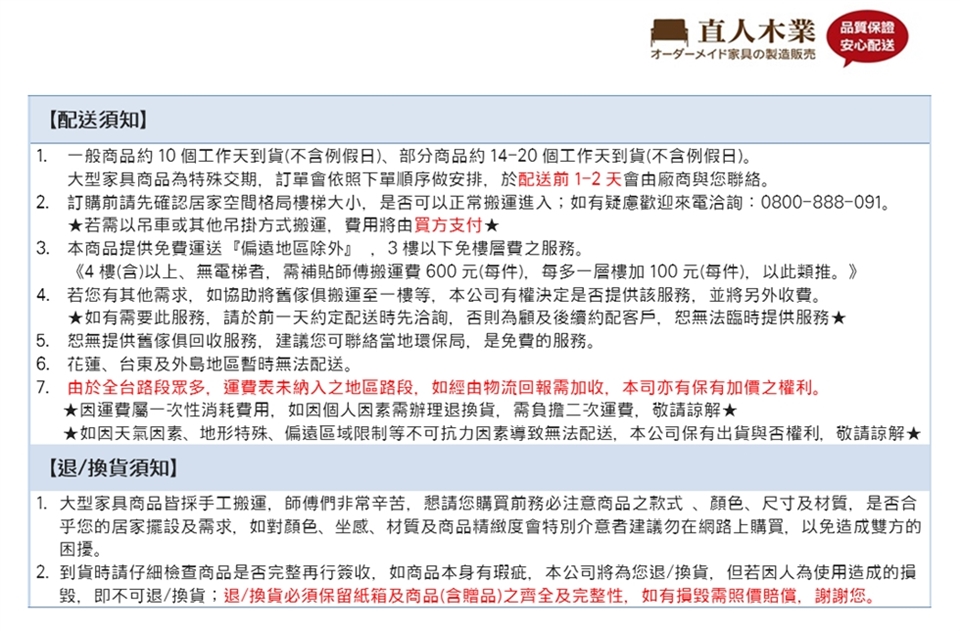Click the delivery line about 一般商品約 10 個工作天
Viewport: 960px width, 631px height.
(x=410, y=157)
